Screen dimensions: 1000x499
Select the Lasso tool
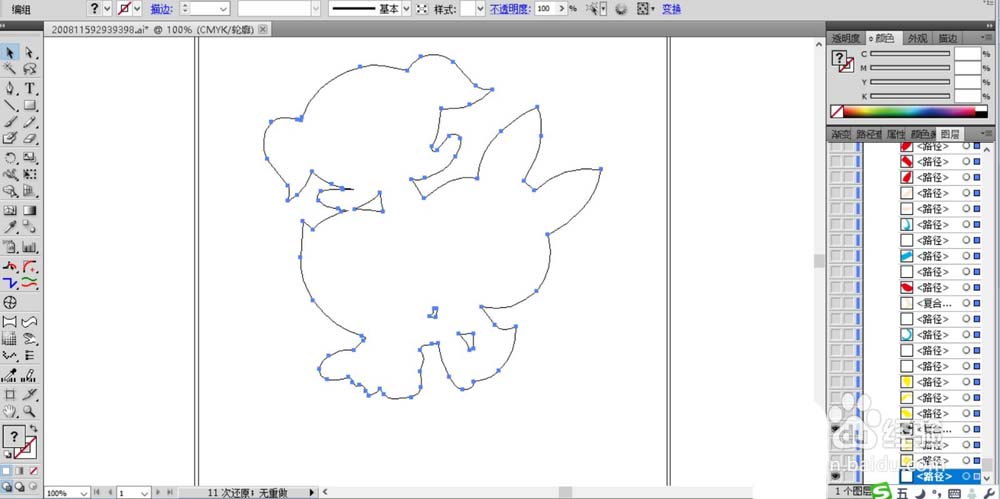pos(29,68)
